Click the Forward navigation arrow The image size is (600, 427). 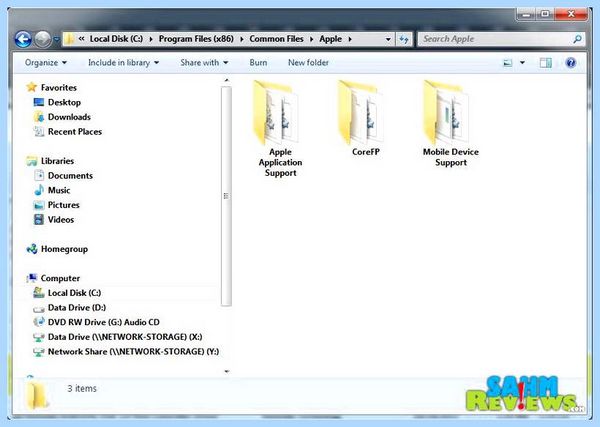43,39
